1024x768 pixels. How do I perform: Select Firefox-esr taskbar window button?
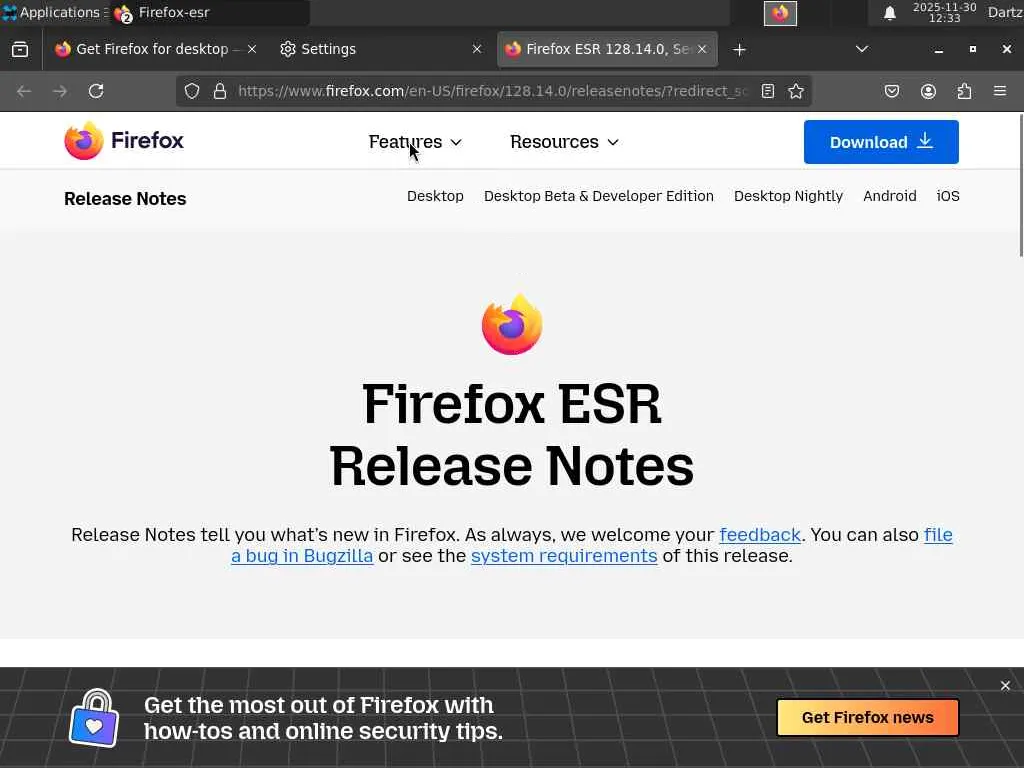coord(210,13)
